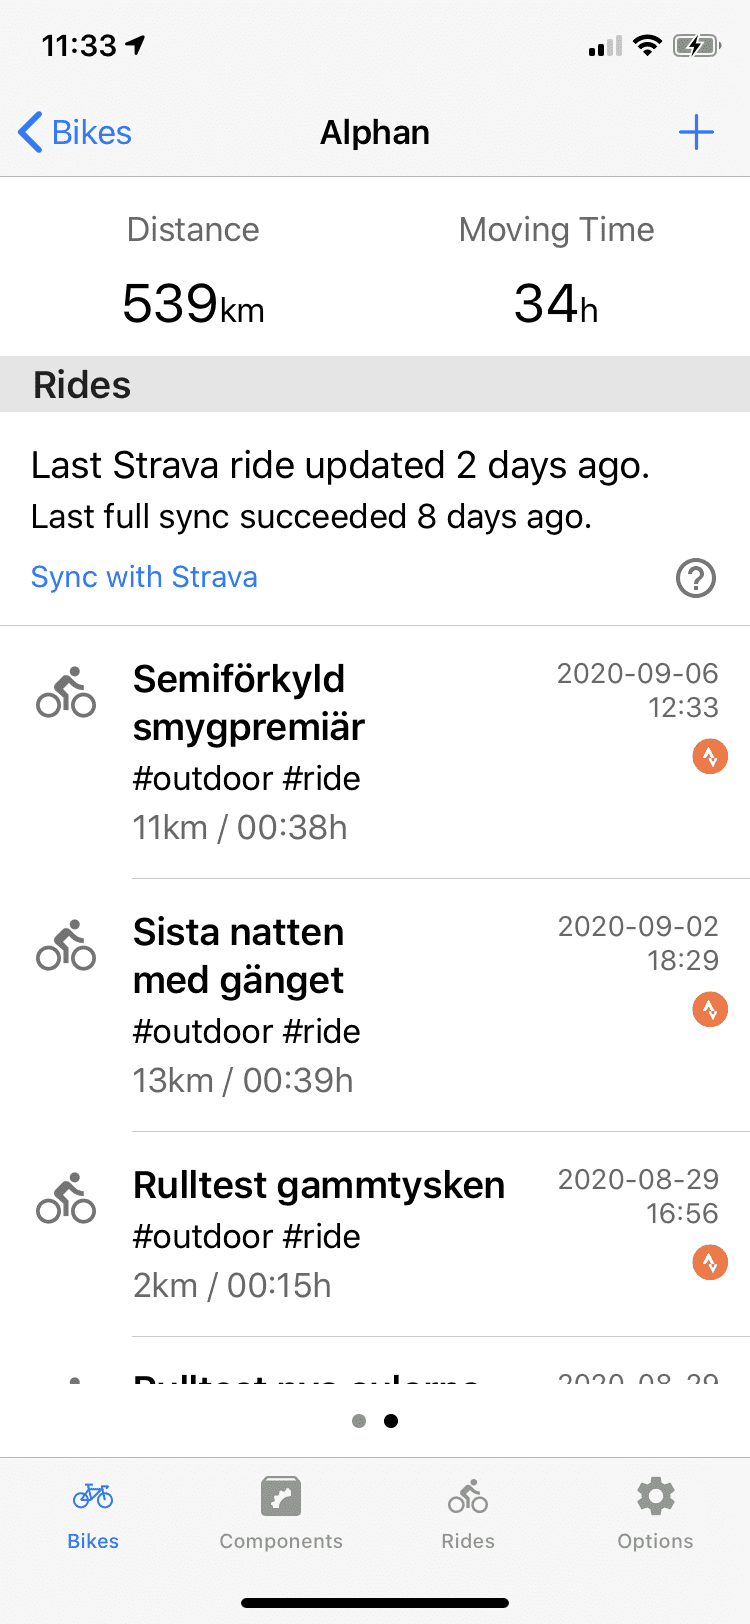Open the help question mark icon
750x1624 pixels.
696,577
